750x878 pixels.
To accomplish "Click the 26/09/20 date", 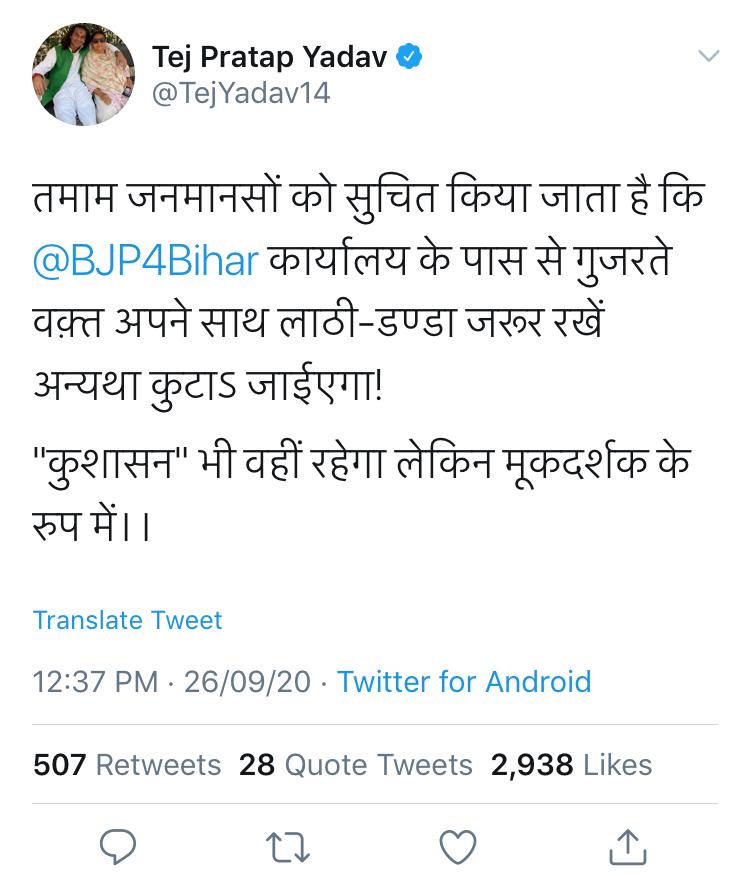I will coord(246,682).
